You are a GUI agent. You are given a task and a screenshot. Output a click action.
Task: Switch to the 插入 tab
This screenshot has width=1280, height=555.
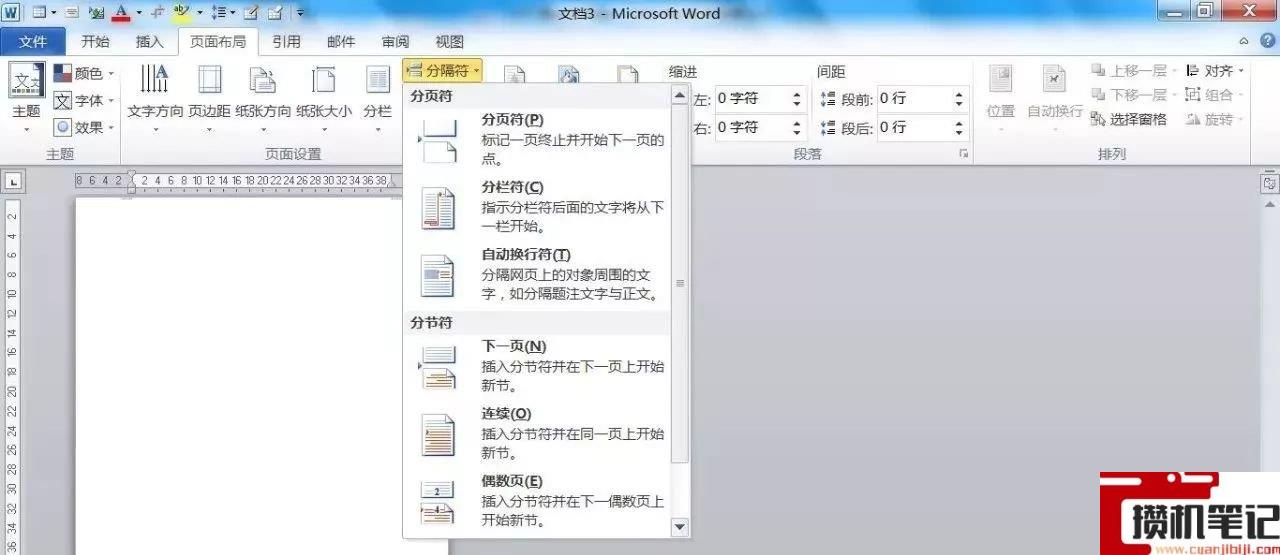[x=149, y=42]
